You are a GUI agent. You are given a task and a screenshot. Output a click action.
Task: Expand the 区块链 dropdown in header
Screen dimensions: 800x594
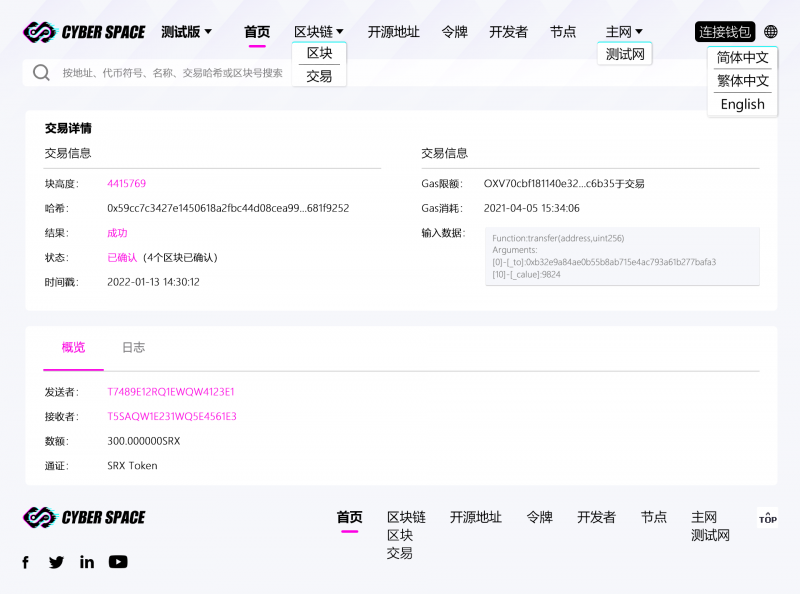(319, 32)
